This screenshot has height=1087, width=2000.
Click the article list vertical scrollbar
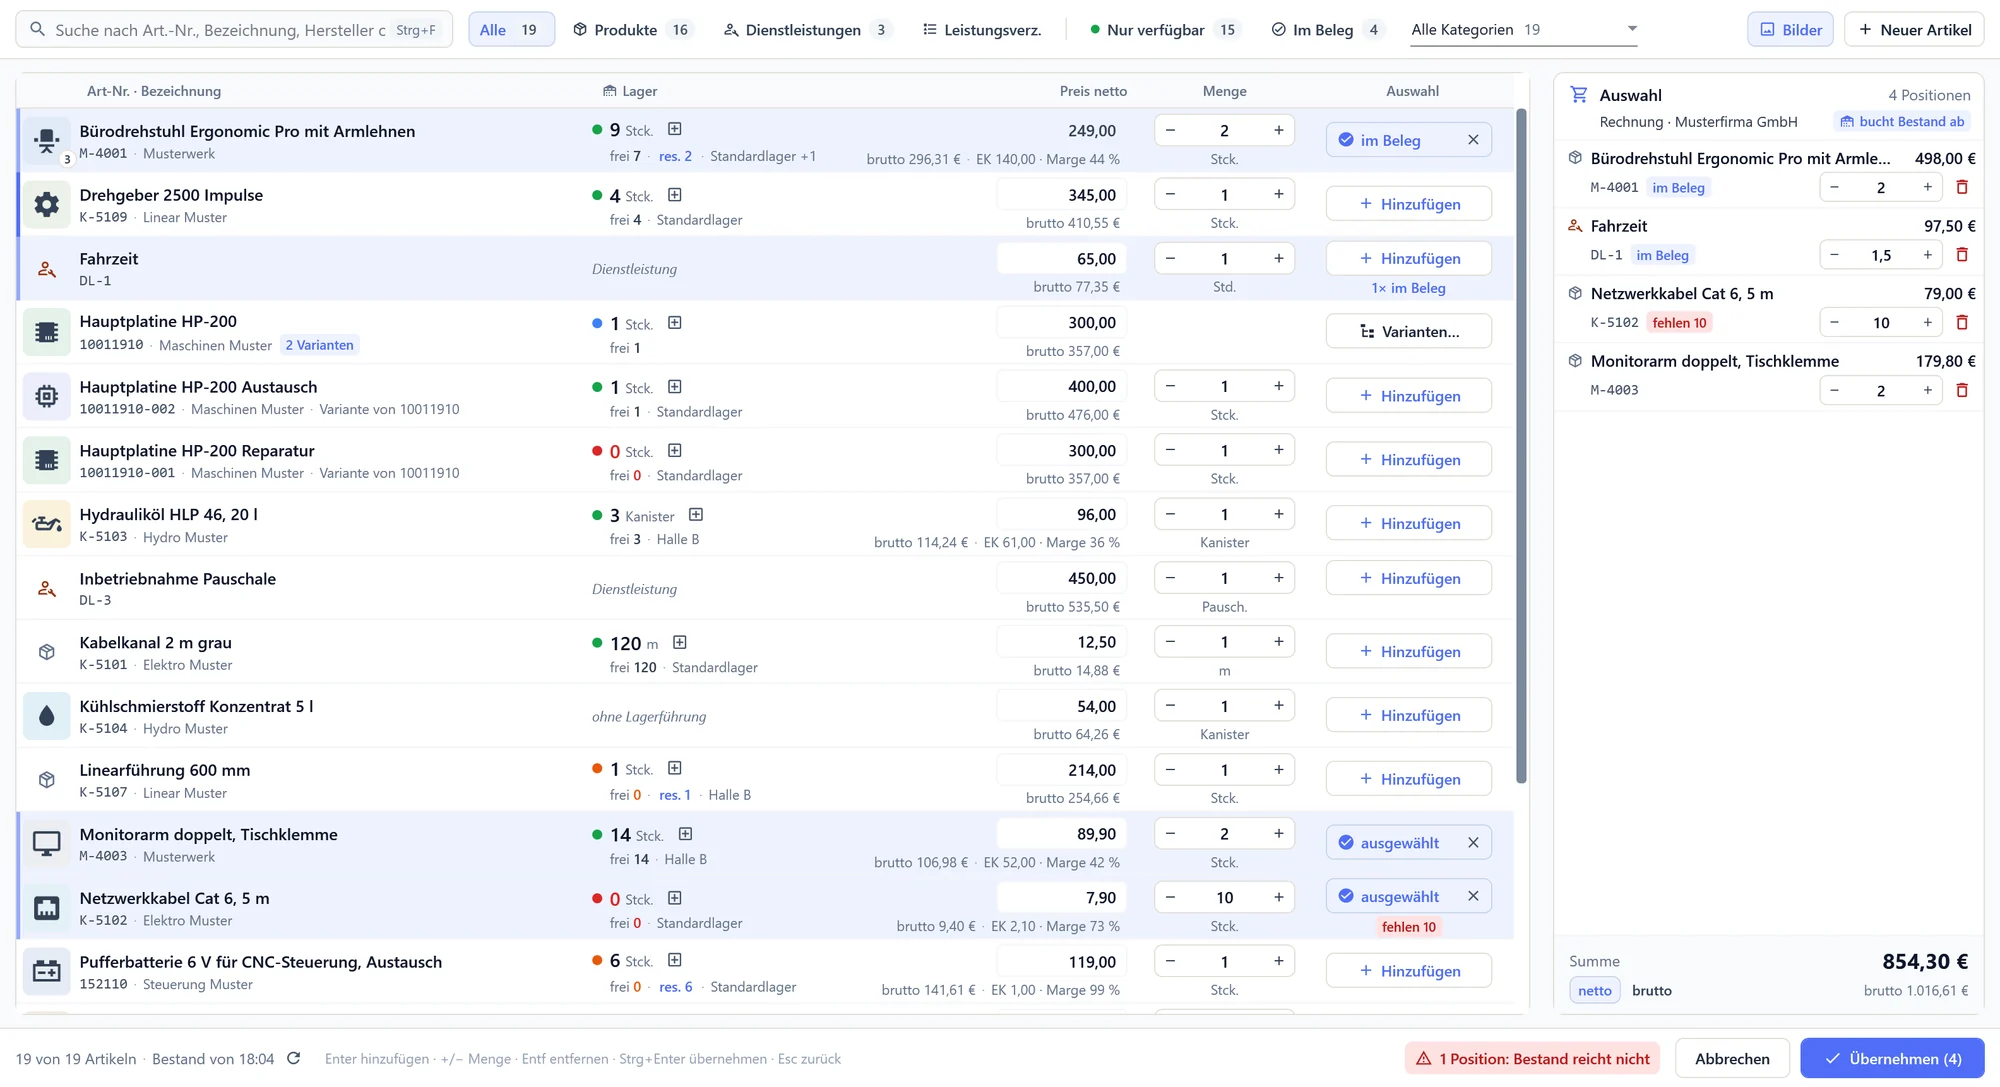[1521, 445]
